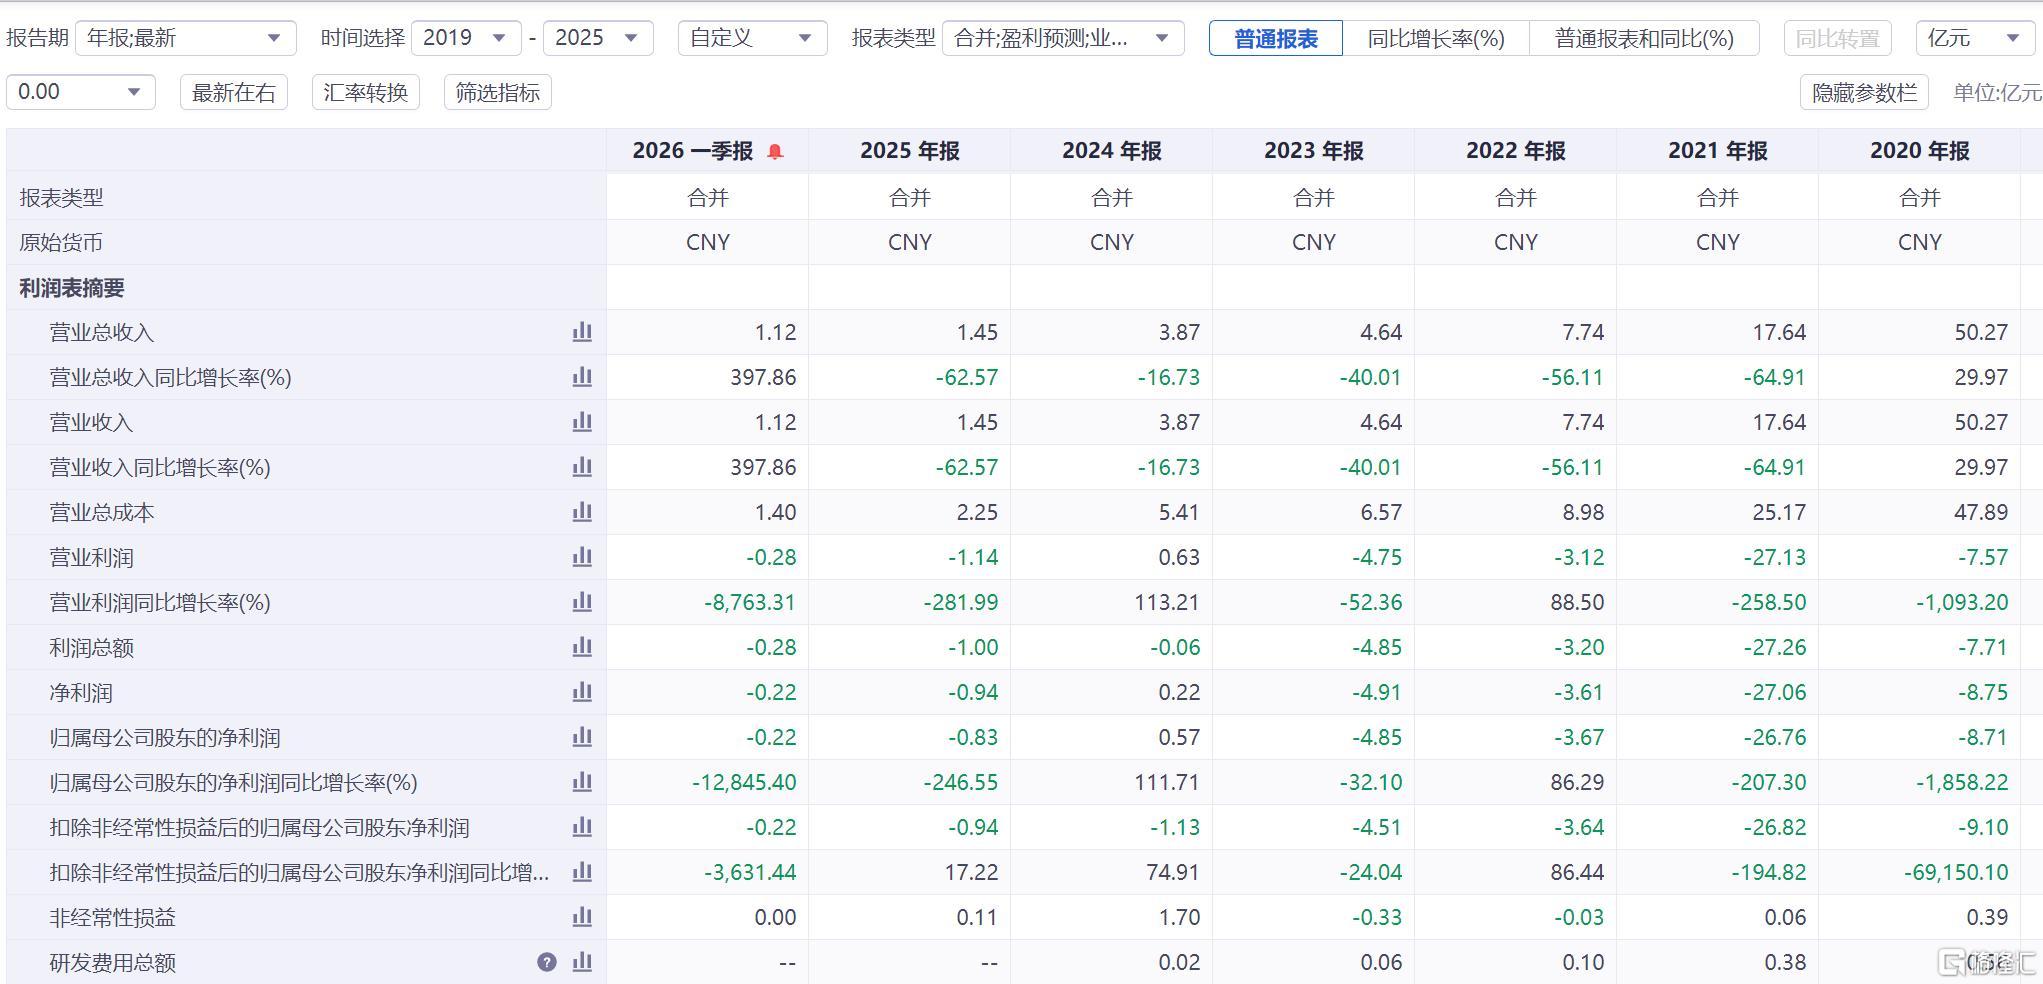This screenshot has height=984, width=2043.
Task: Click the value 88.50 in 2022 年报 column
Action: tap(1577, 602)
